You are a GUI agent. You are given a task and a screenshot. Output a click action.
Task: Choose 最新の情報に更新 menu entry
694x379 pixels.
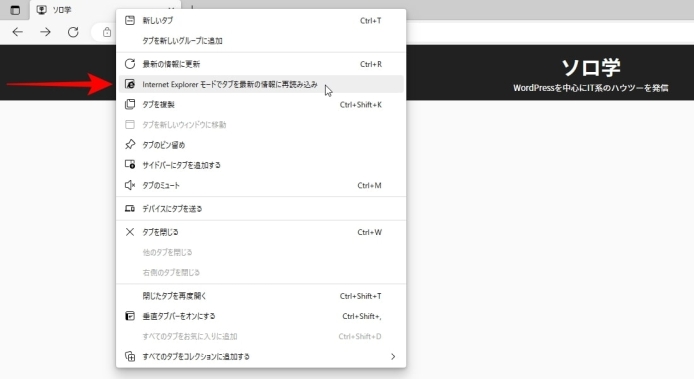(261, 64)
